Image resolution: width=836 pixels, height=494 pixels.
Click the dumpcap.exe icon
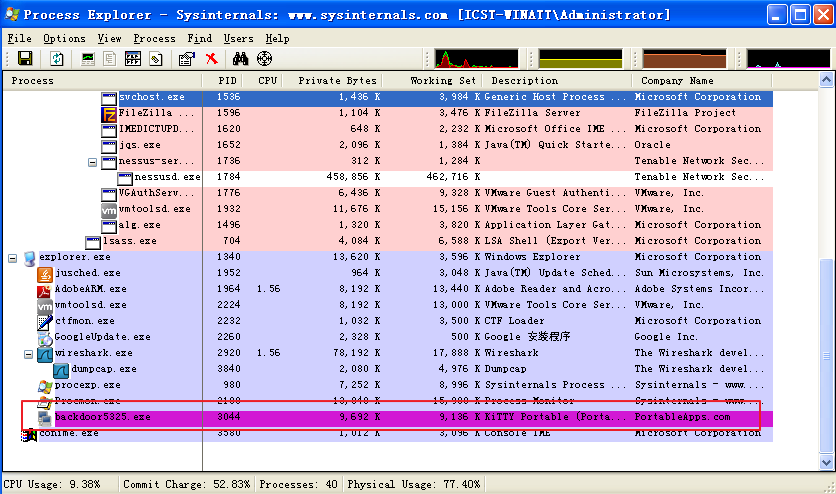pyautogui.click(x=61, y=370)
